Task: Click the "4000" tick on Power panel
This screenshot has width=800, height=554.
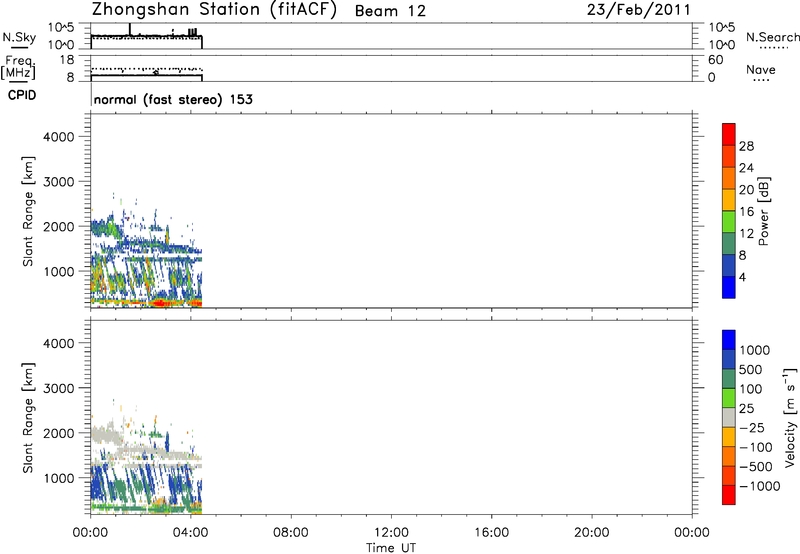Action: [59, 137]
